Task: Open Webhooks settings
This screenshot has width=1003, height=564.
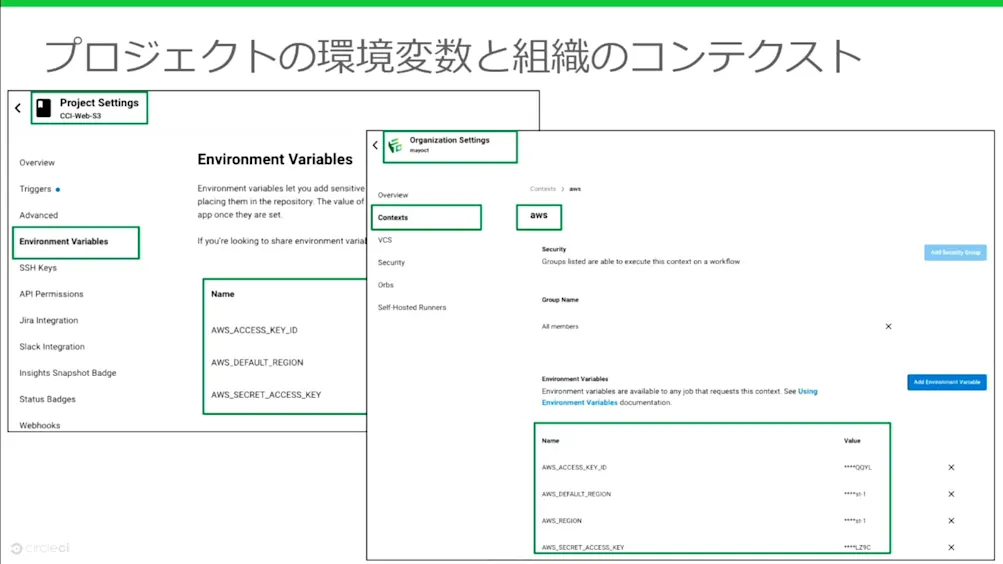Action: [x=40, y=425]
